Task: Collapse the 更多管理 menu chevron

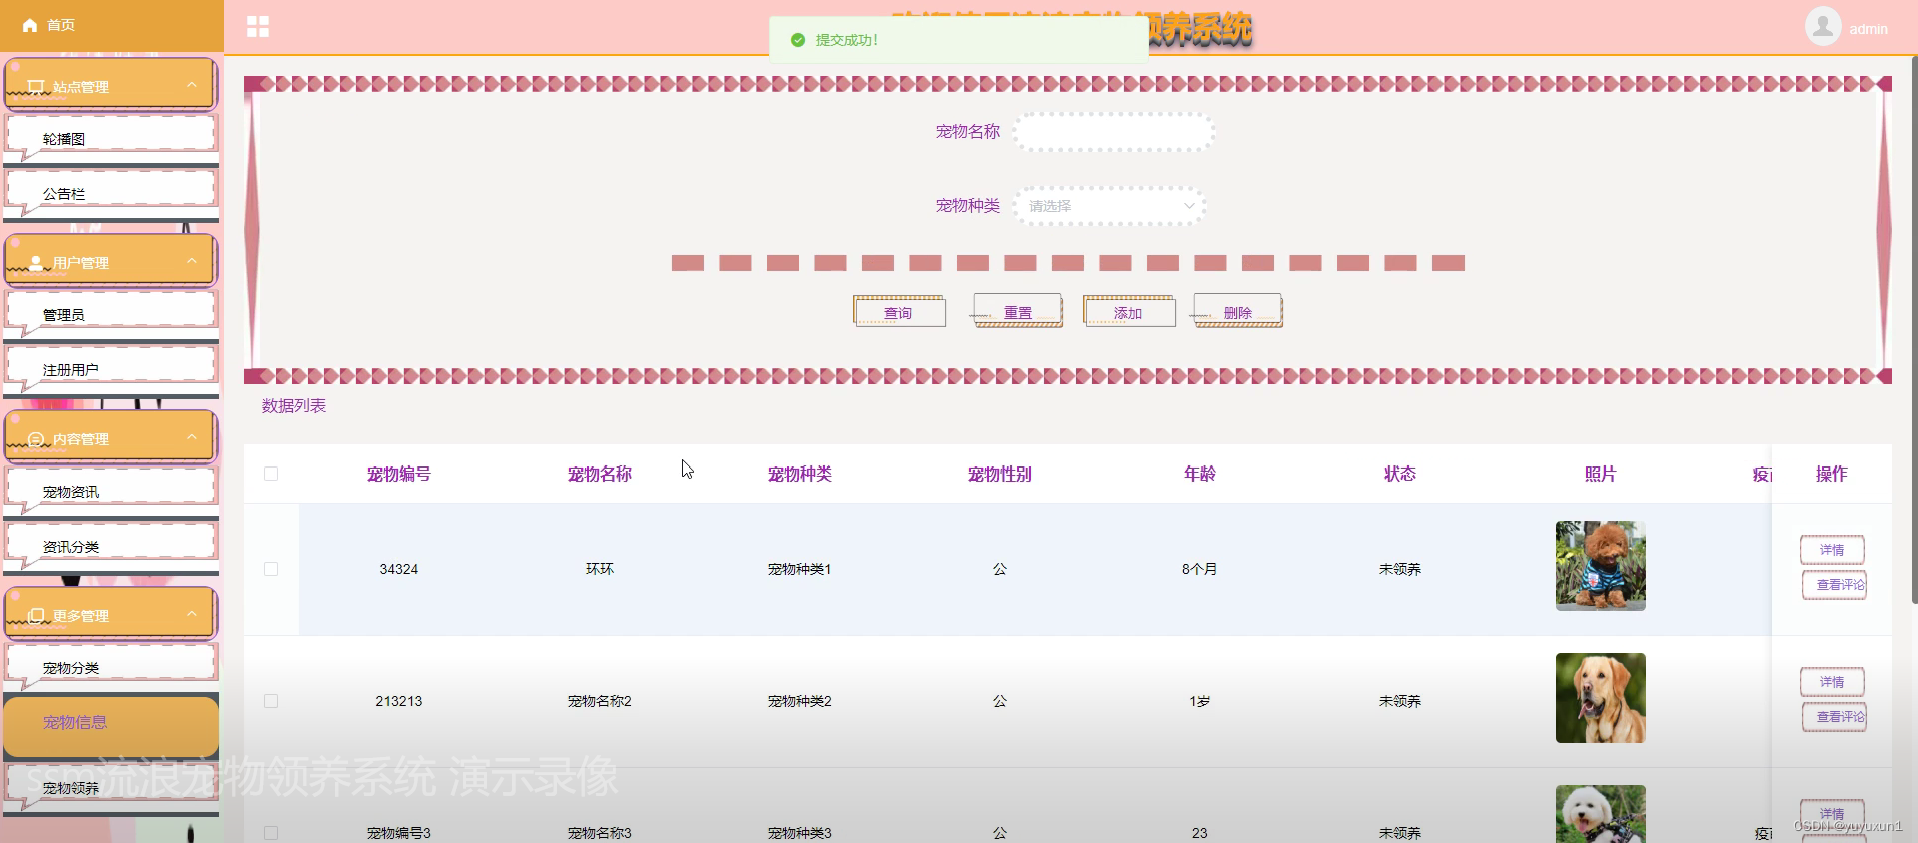Action: pyautogui.click(x=192, y=614)
